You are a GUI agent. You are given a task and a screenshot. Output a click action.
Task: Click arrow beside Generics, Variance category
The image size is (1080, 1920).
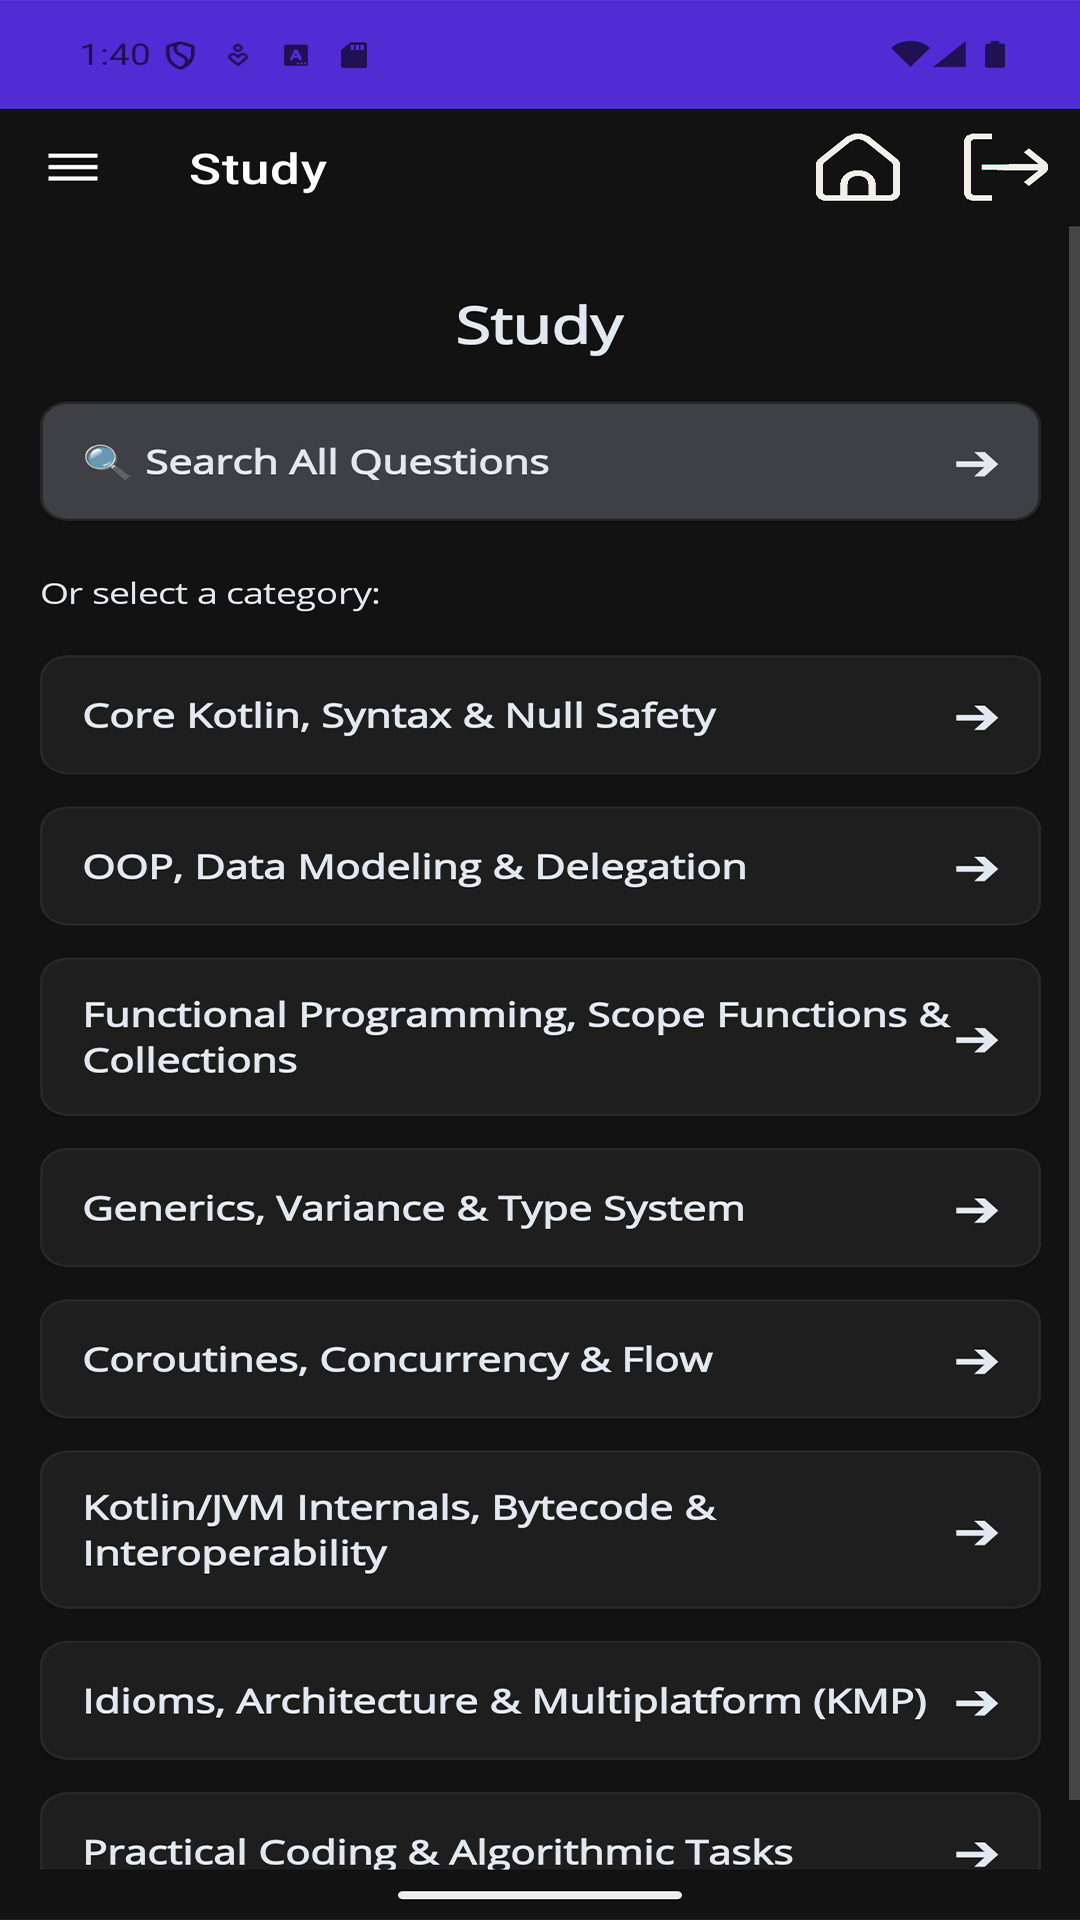click(976, 1210)
